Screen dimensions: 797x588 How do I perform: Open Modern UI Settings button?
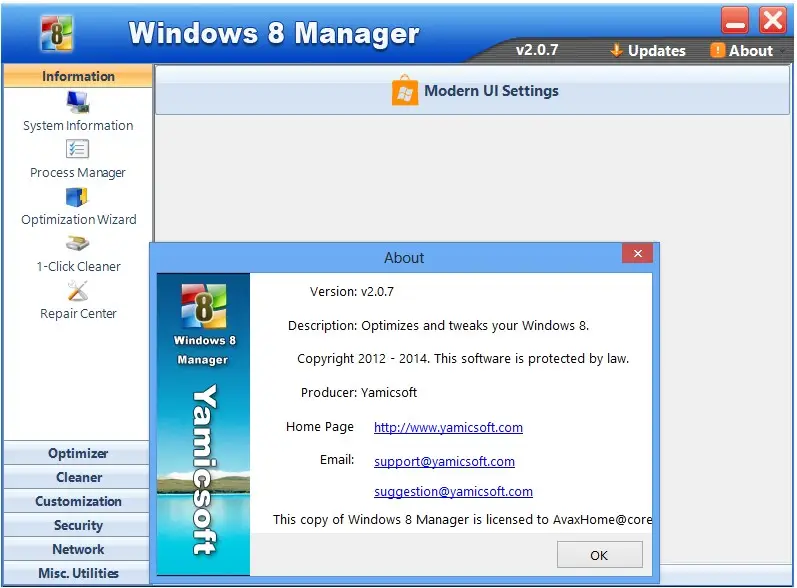coord(473,90)
